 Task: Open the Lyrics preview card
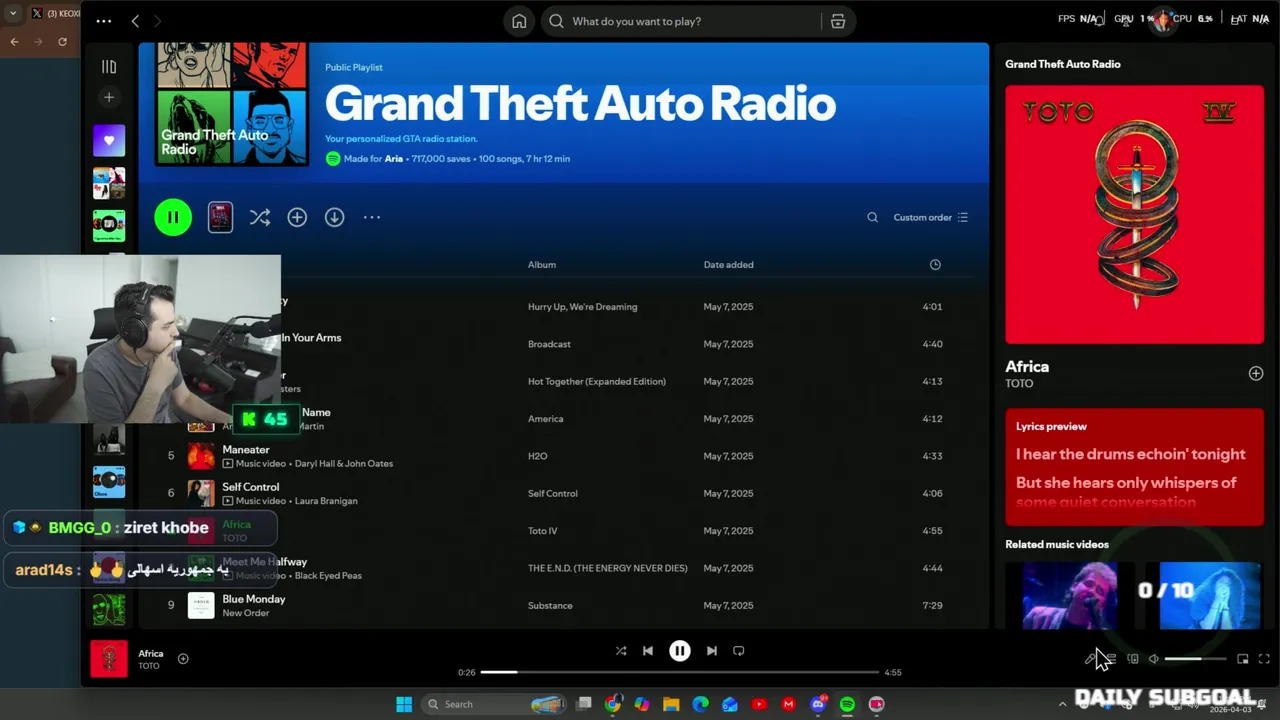point(1134,467)
